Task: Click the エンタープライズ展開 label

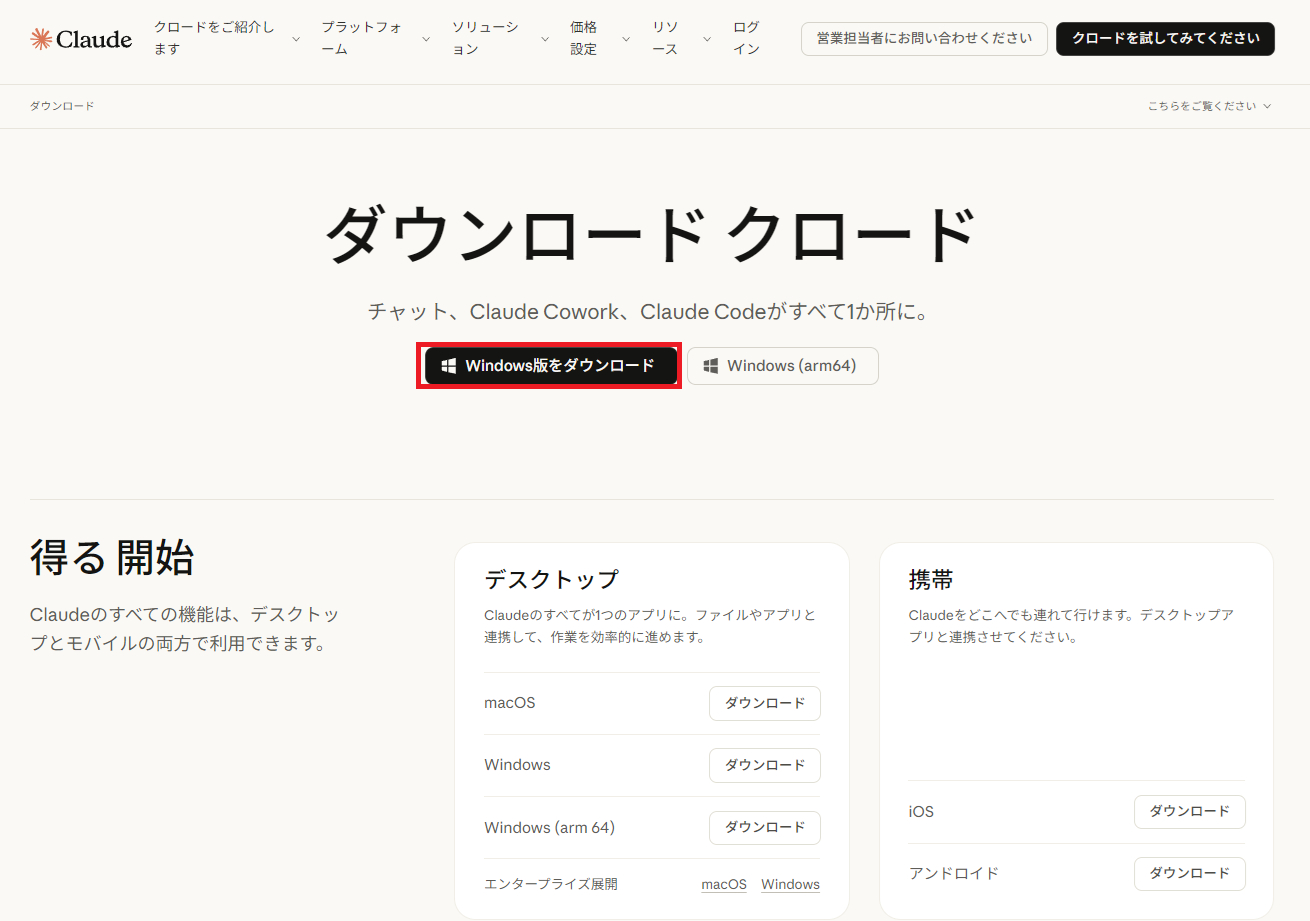Action: coord(551,884)
